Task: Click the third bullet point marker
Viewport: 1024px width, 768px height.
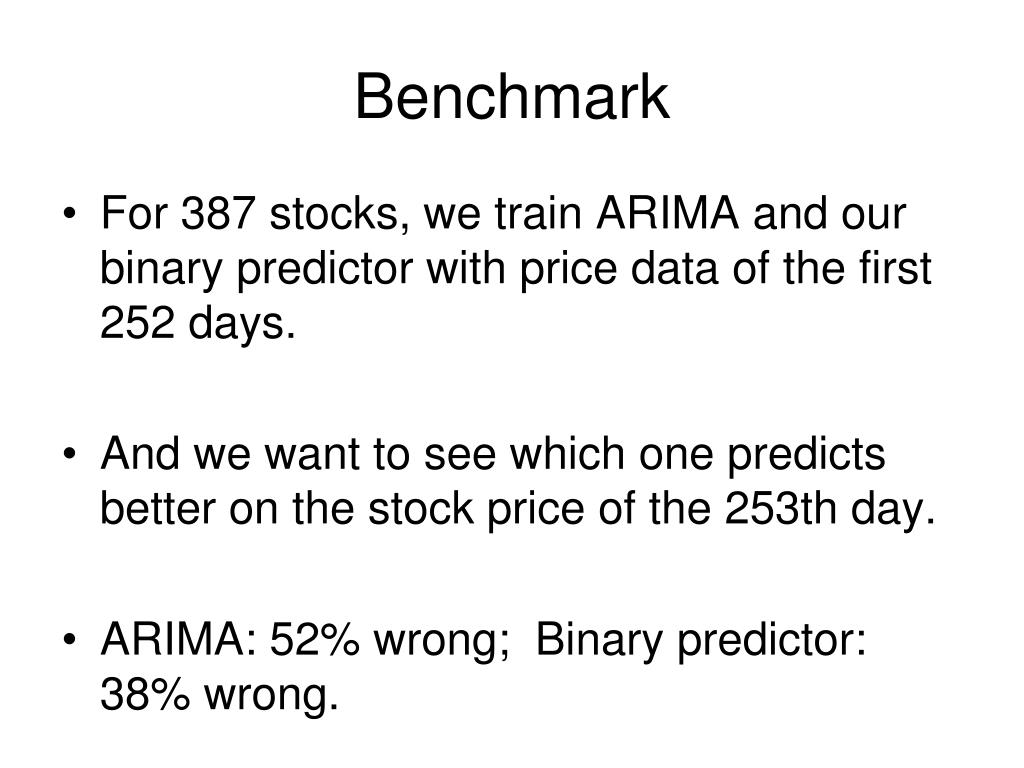Action: 70,639
